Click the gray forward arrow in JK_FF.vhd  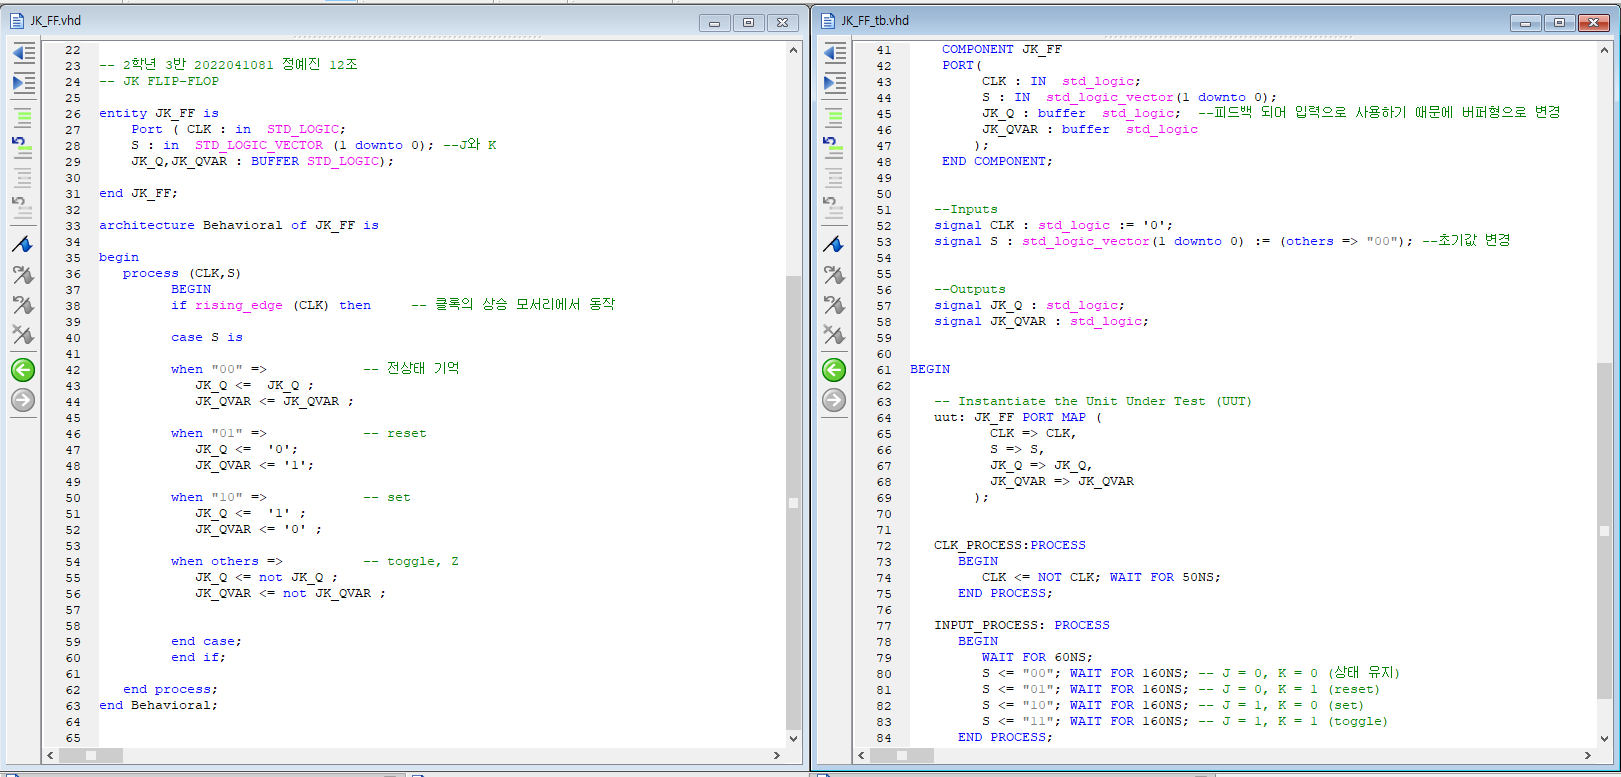click(x=23, y=400)
